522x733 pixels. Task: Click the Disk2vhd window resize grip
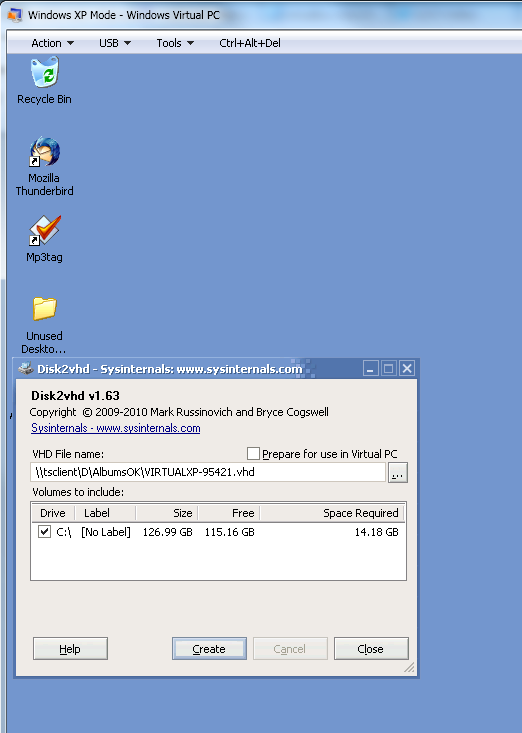(x=409, y=668)
